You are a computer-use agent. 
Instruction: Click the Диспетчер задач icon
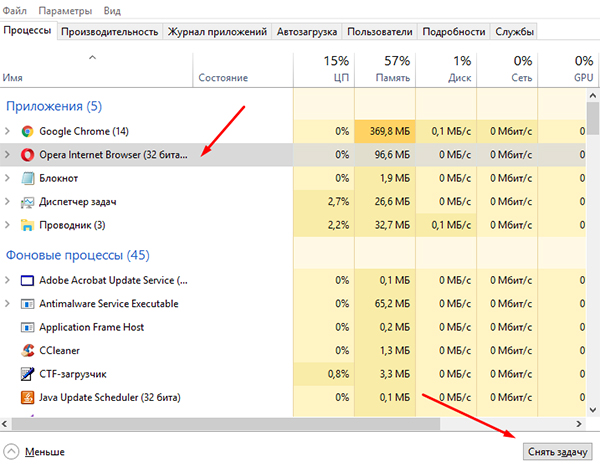[27, 202]
